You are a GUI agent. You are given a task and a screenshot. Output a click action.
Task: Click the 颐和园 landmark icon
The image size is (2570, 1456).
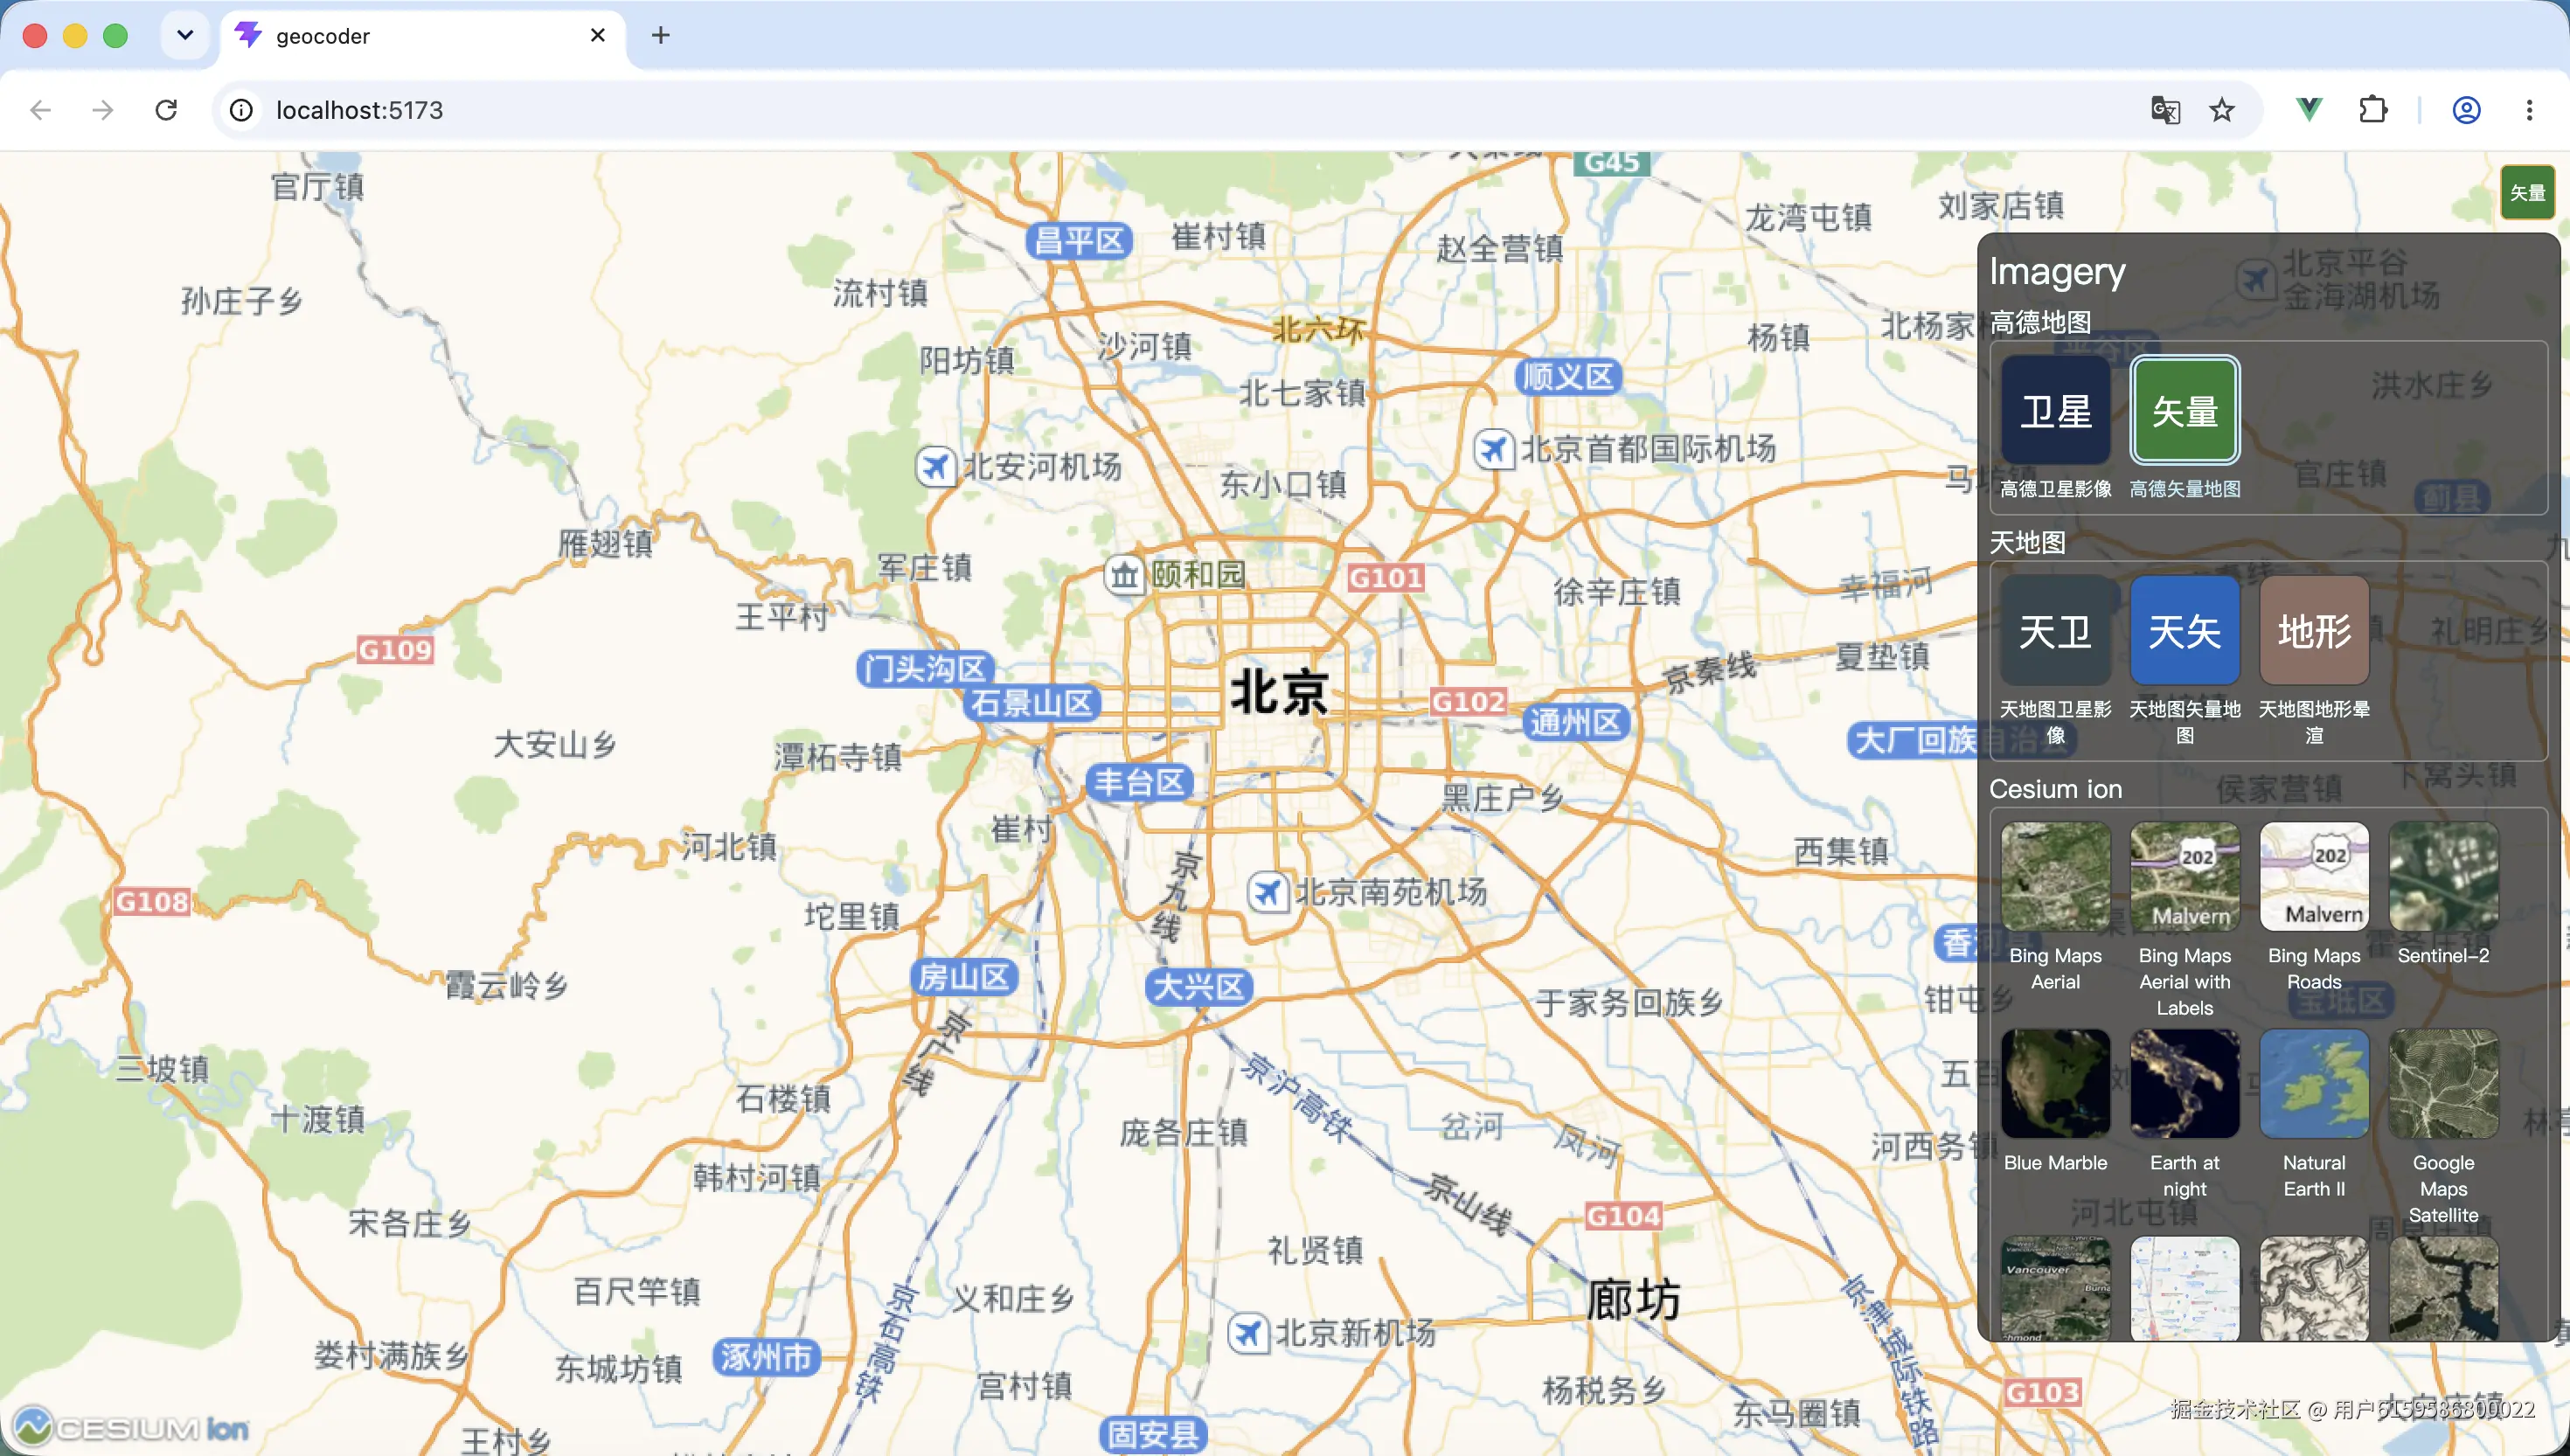(x=1124, y=575)
